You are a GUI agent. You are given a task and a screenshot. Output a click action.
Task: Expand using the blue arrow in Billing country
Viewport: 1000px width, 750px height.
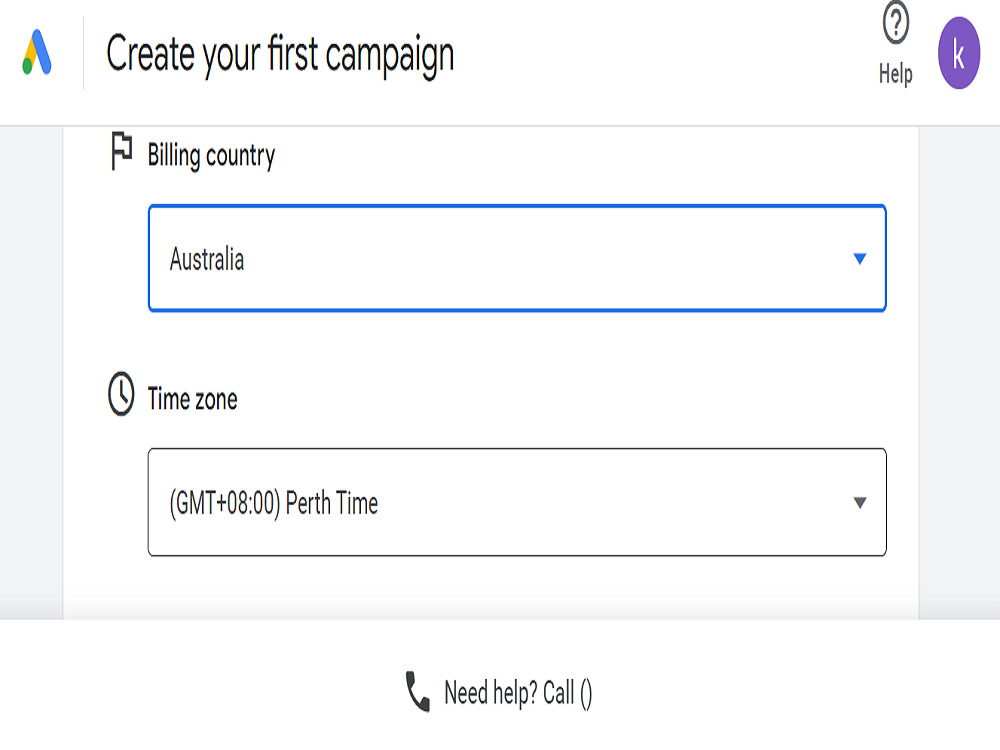tap(860, 258)
